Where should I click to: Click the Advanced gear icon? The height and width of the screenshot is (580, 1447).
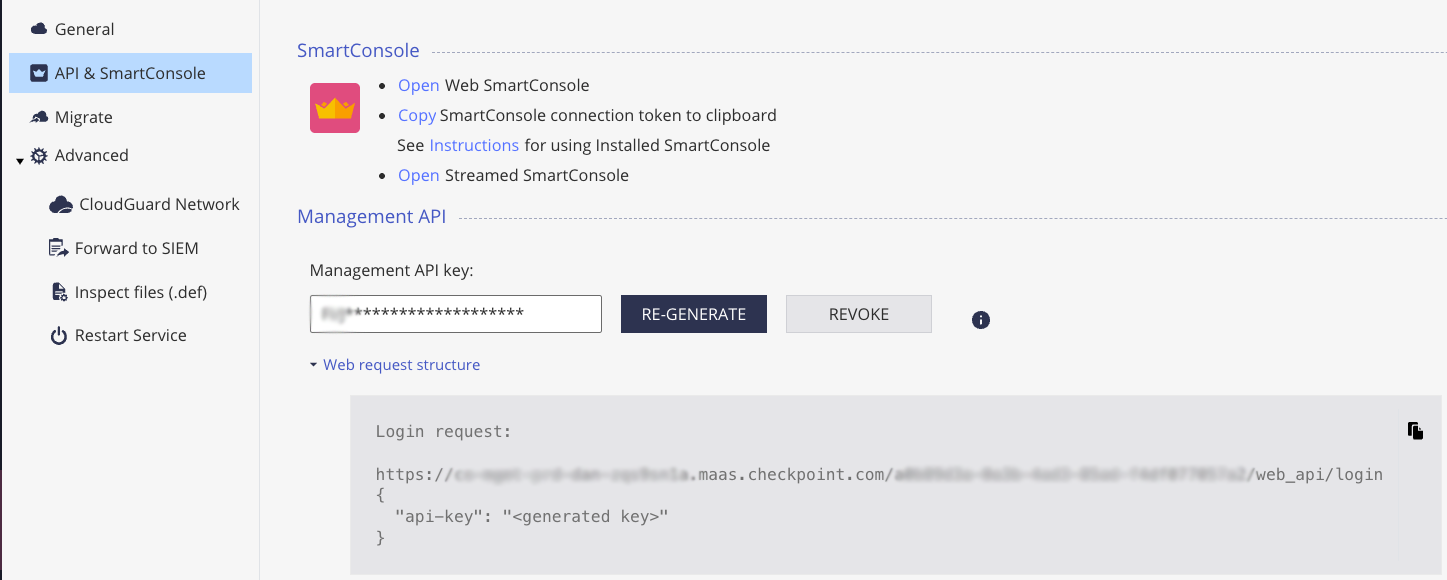tap(39, 155)
